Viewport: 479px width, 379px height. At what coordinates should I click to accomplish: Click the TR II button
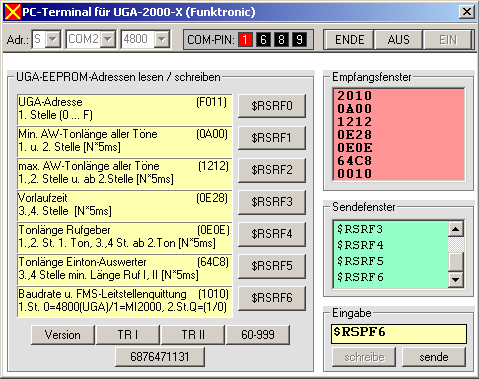click(x=193, y=335)
